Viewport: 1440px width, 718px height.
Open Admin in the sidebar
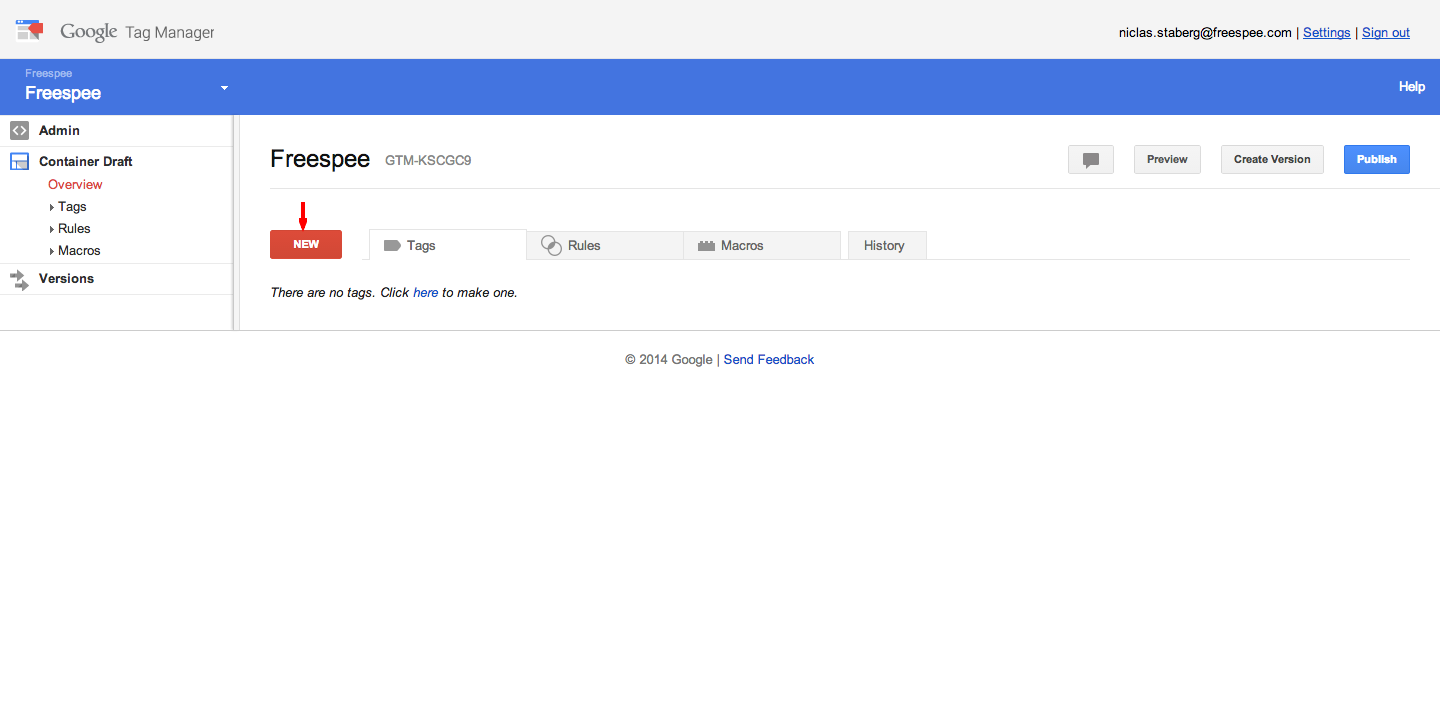coord(59,131)
